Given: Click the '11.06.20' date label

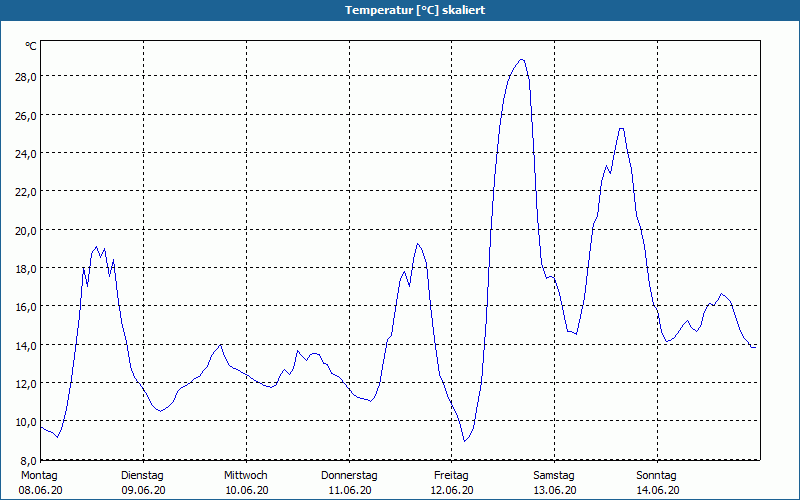Looking at the screenshot, I should (350, 490).
